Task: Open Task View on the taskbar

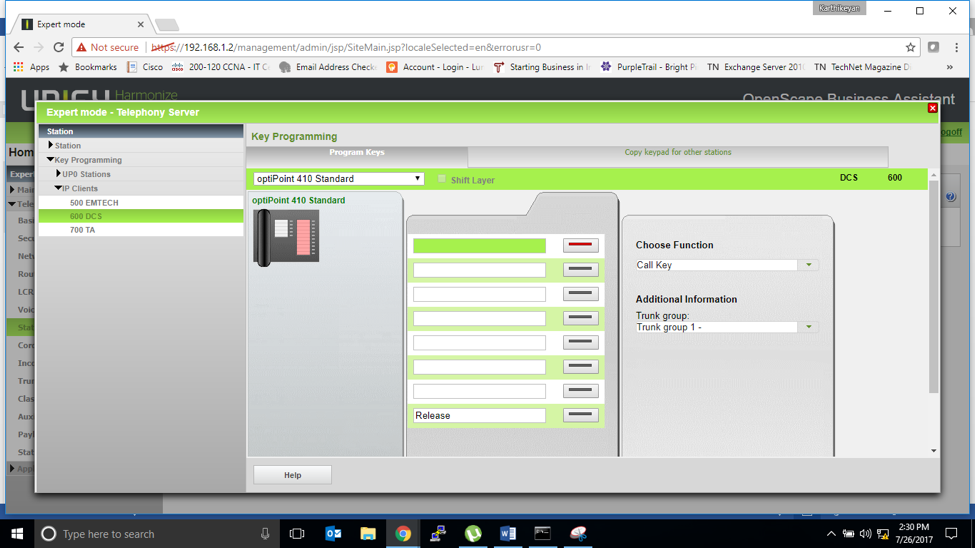Action: pyautogui.click(x=297, y=534)
